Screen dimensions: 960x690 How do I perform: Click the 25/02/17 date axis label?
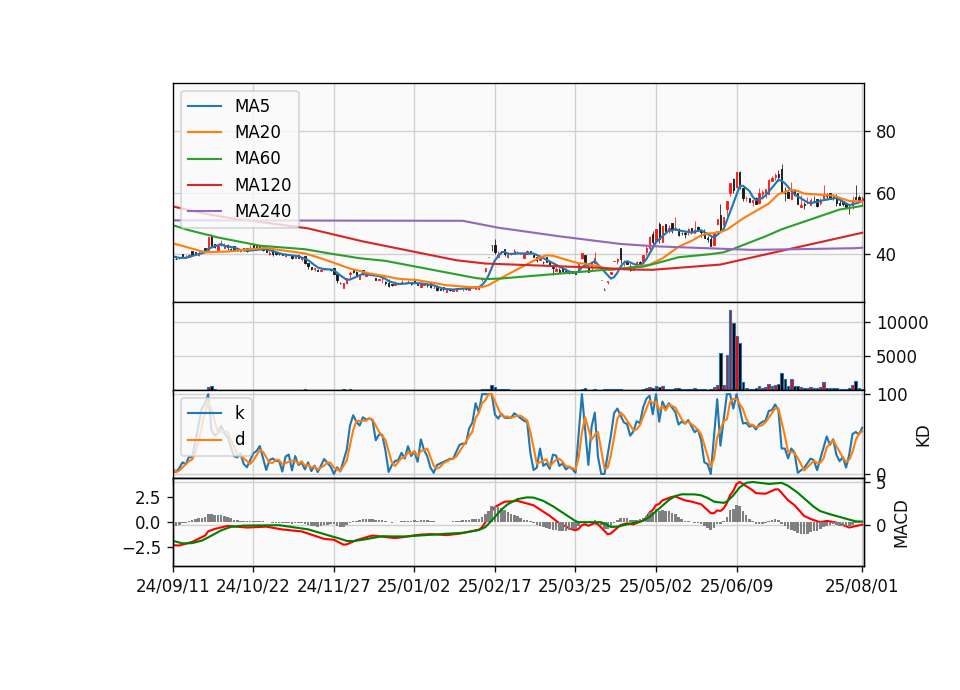coord(495,586)
